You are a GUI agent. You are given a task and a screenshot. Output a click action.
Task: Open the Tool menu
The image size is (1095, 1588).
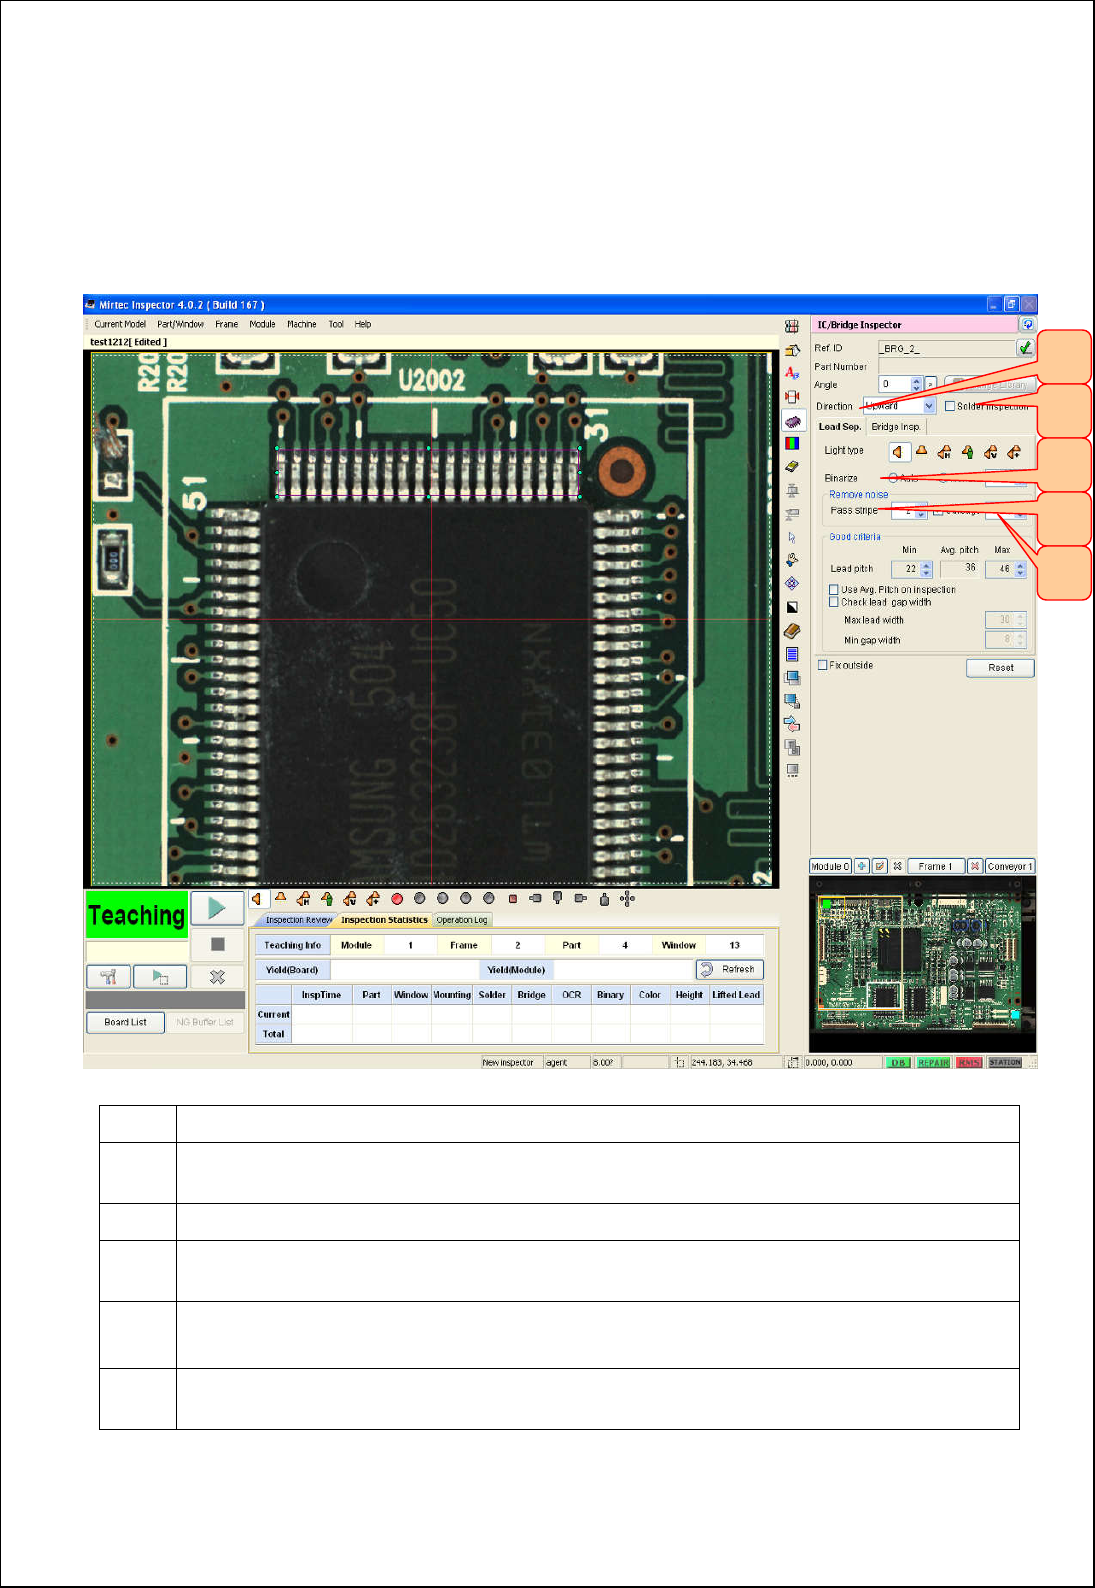coord(336,324)
